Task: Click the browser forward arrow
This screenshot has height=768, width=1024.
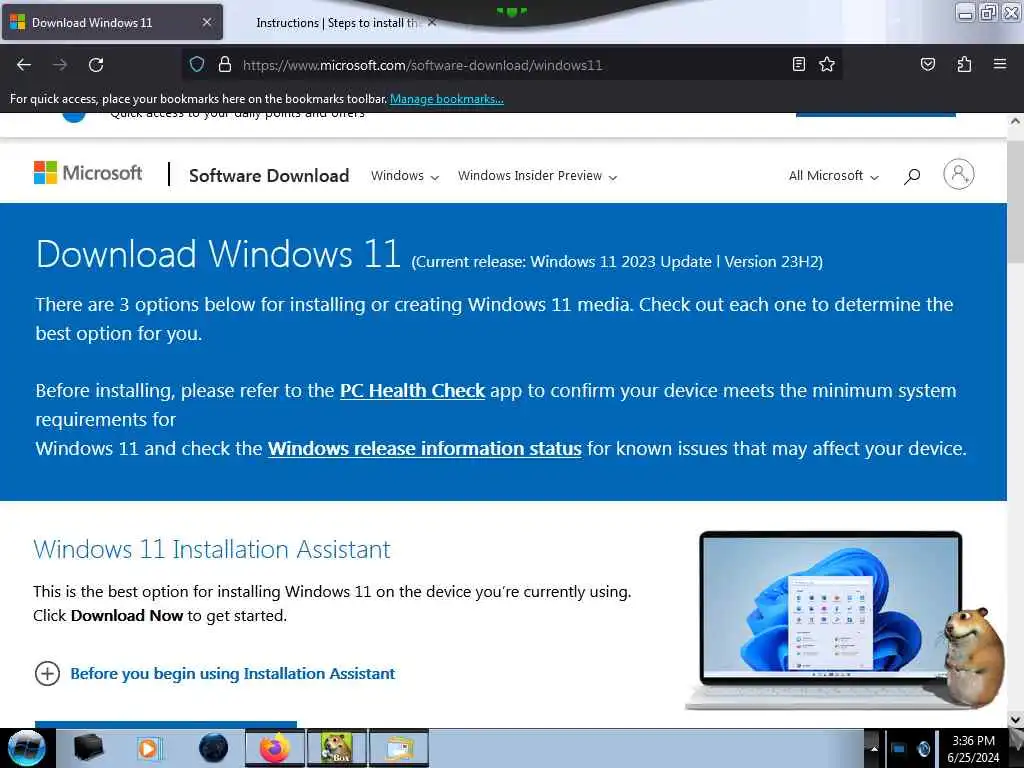Action: 60,65
